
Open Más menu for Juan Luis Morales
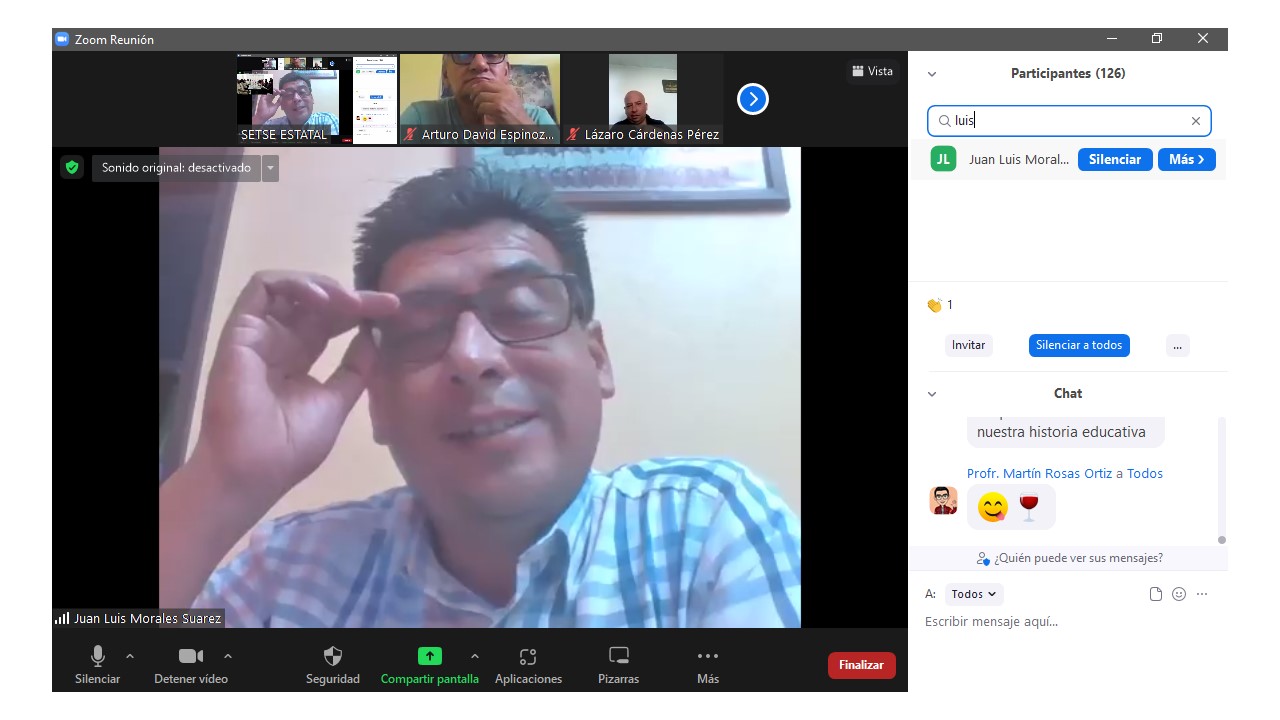point(1187,159)
